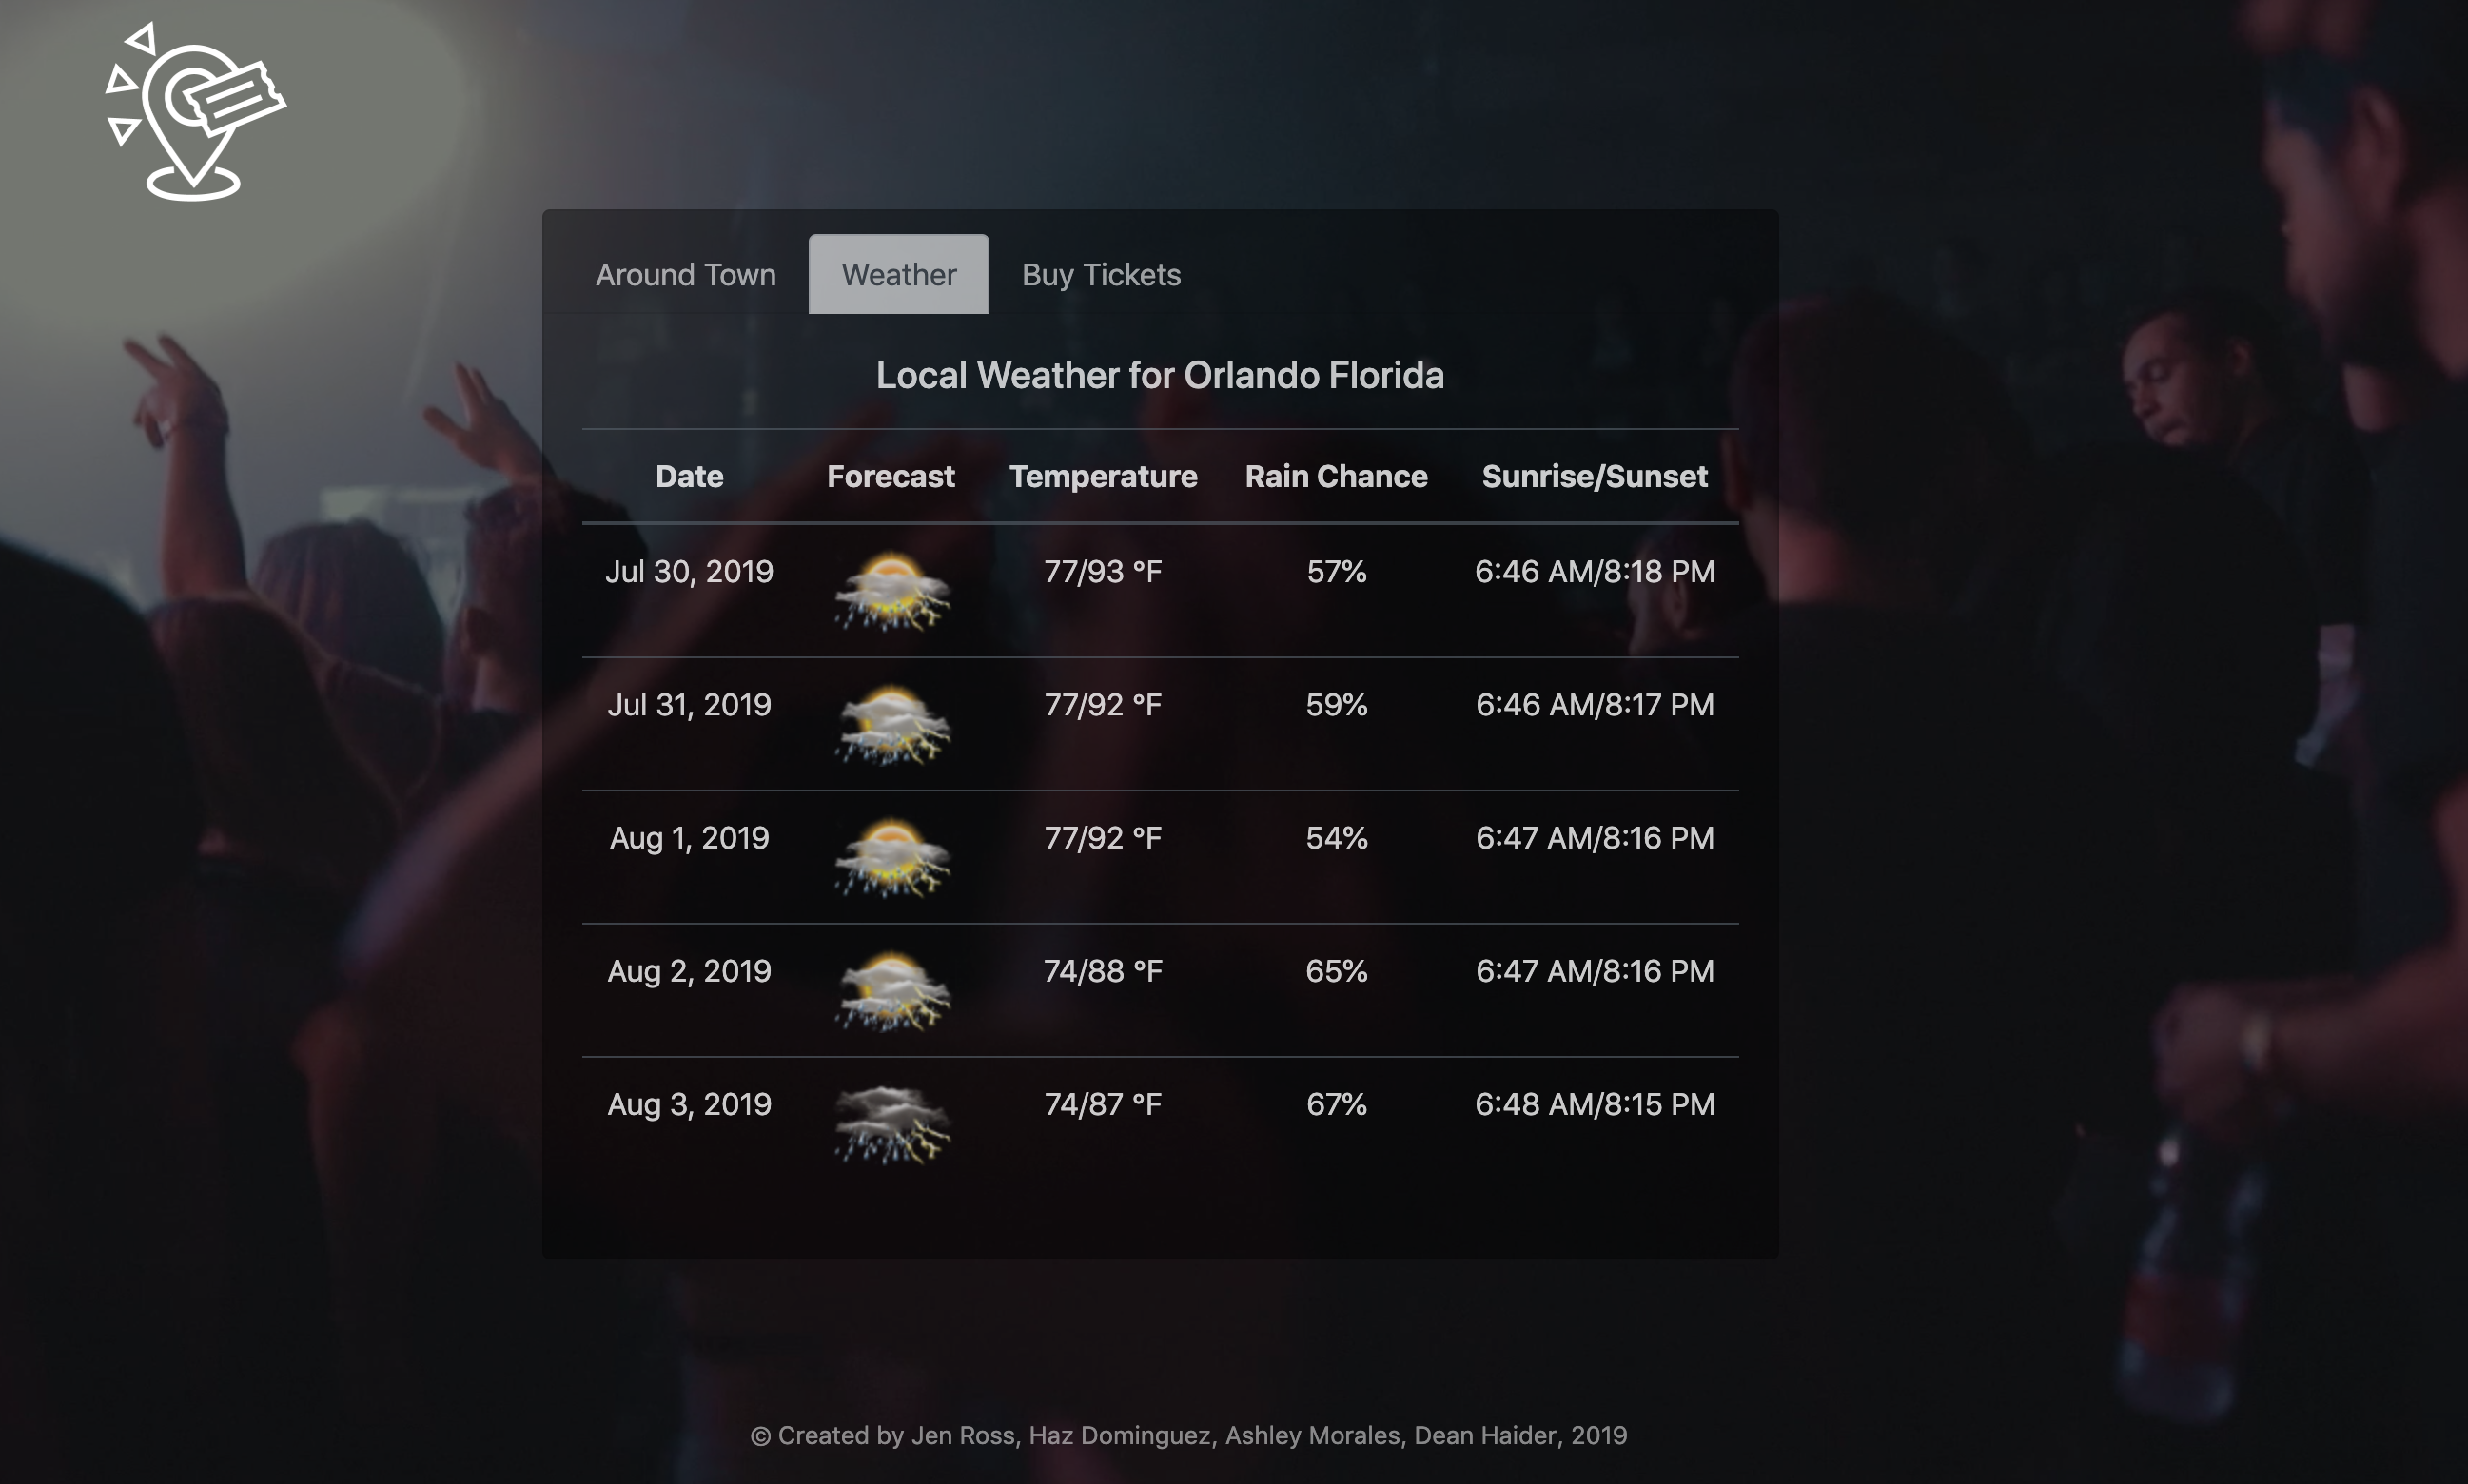Click the Aug 1 forecast weather icon
Viewport: 2468px width, 1484px height.
pyautogui.click(x=891, y=857)
